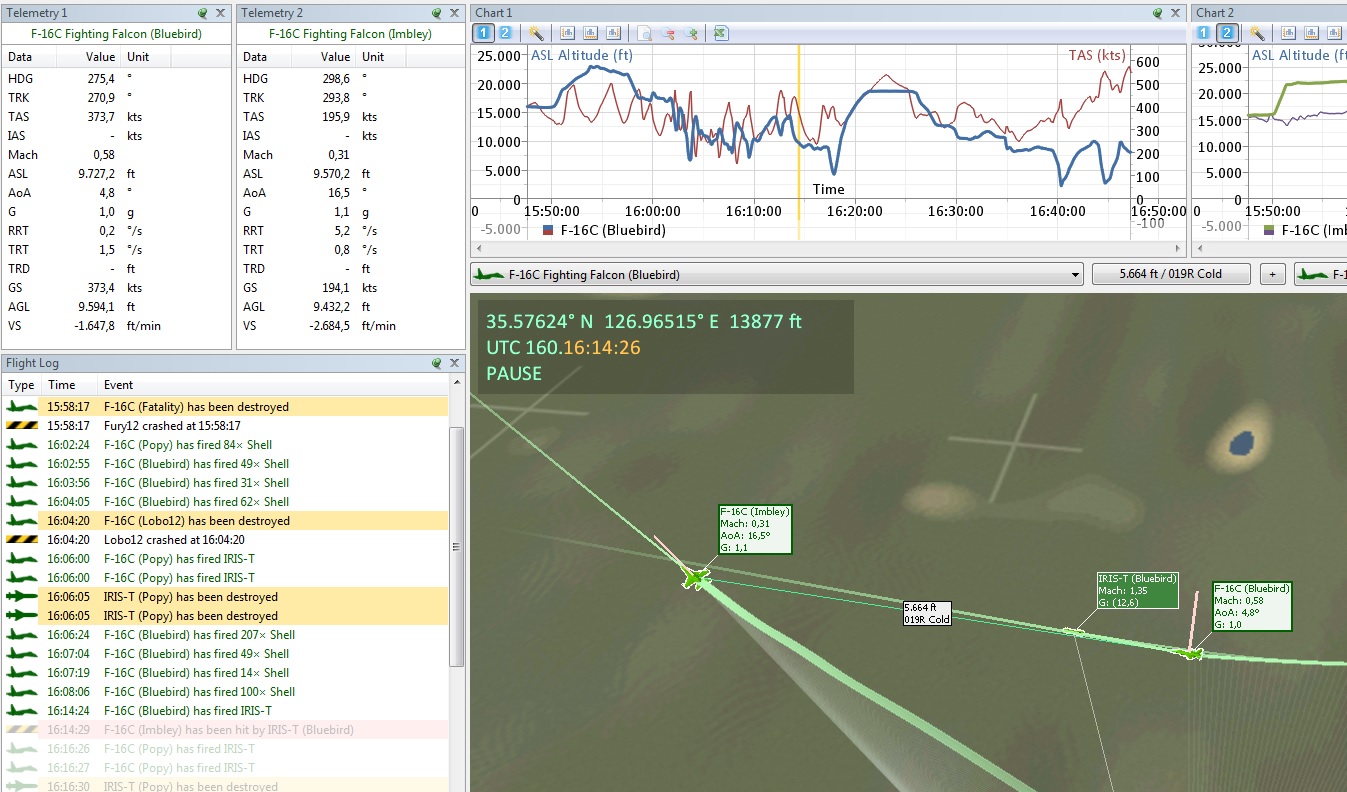Click first chart layout icon in Chart 1
This screenshot has width=1347, height=792.
coord(567,33)
